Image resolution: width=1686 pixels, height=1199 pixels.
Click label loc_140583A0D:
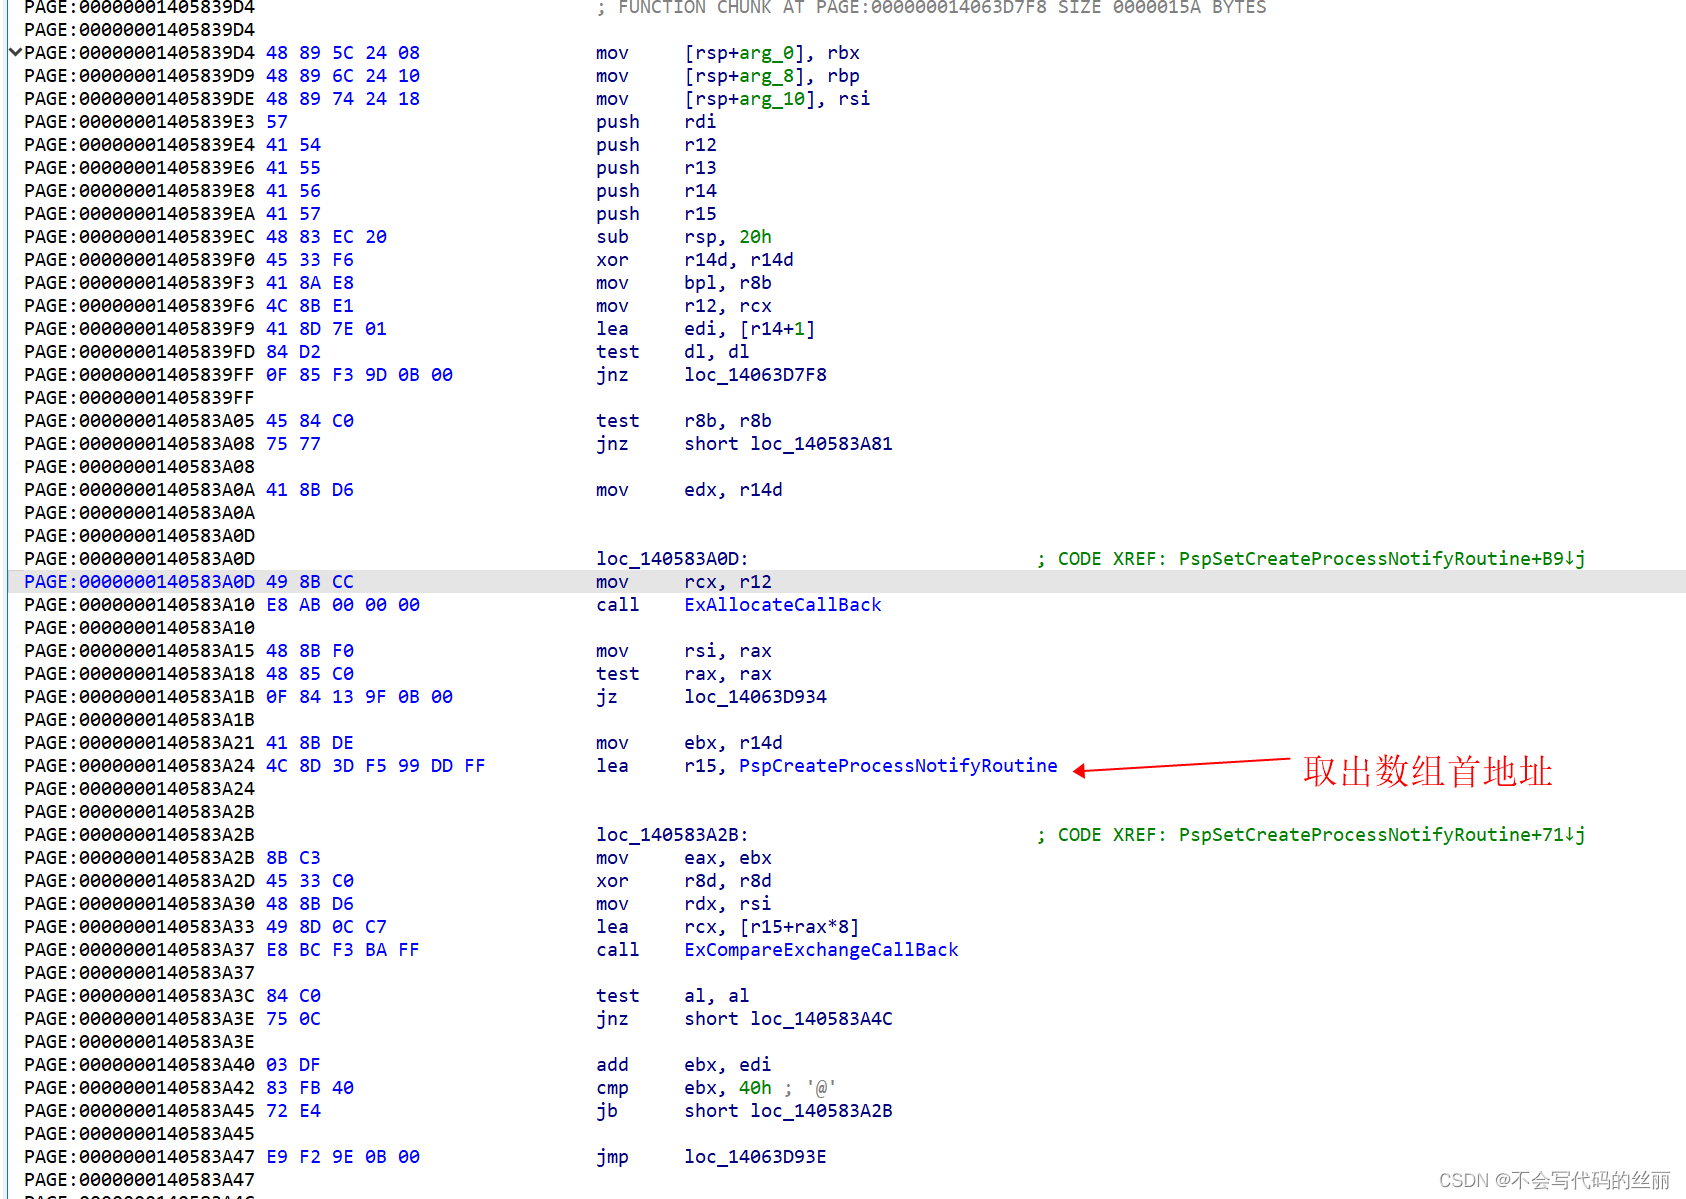[672, 559]
